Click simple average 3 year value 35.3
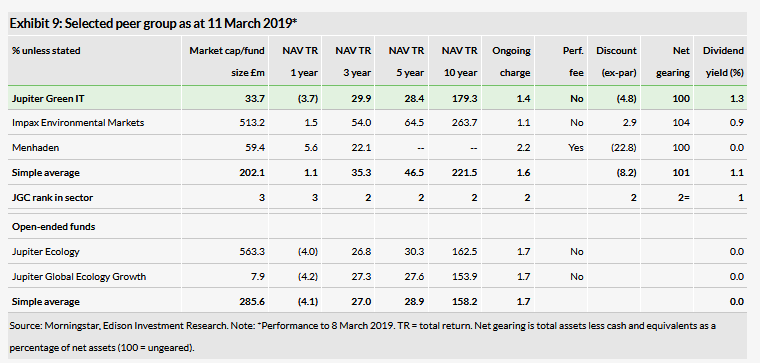760x363 pixels. (361, 173)
